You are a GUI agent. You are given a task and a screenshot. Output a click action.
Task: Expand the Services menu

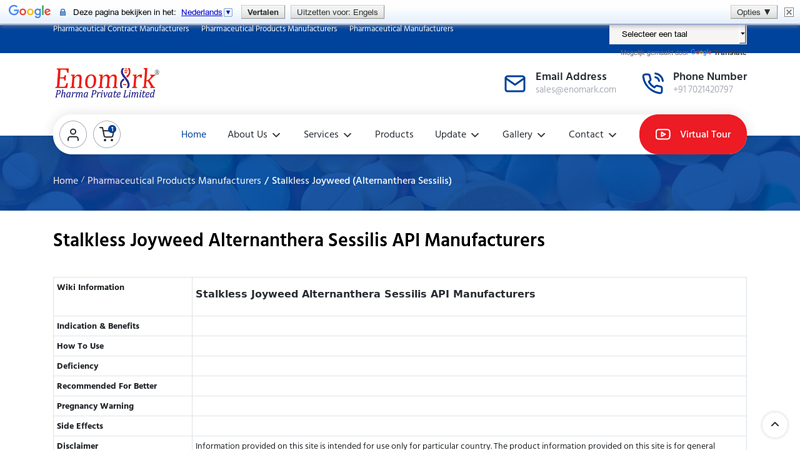pyautogui.click(x=327, y=134)
